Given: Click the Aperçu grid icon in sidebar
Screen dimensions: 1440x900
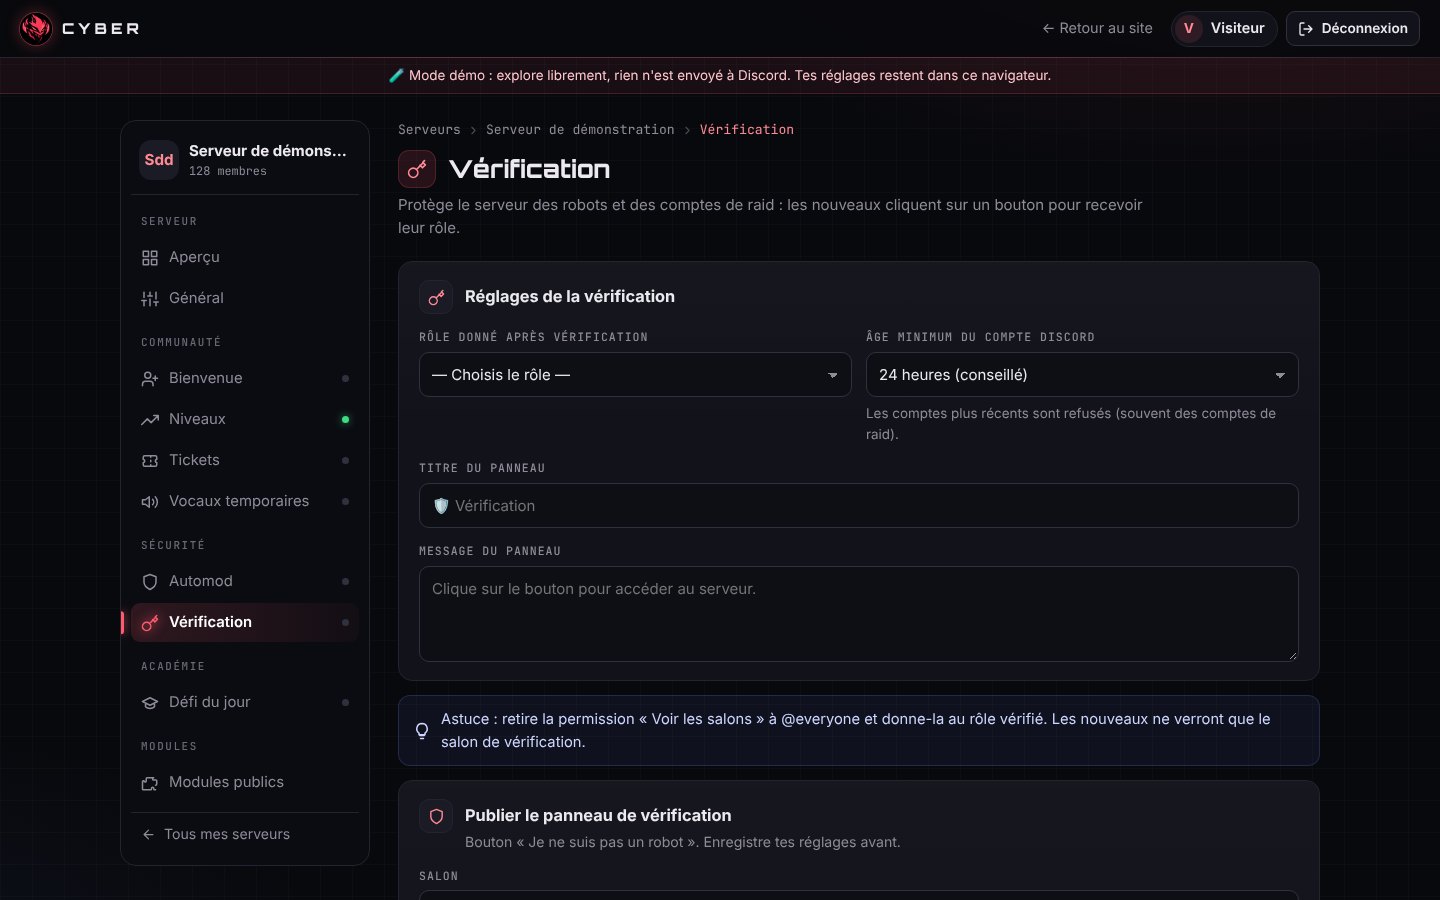Looking at the screenshot, I should [150, 258].
